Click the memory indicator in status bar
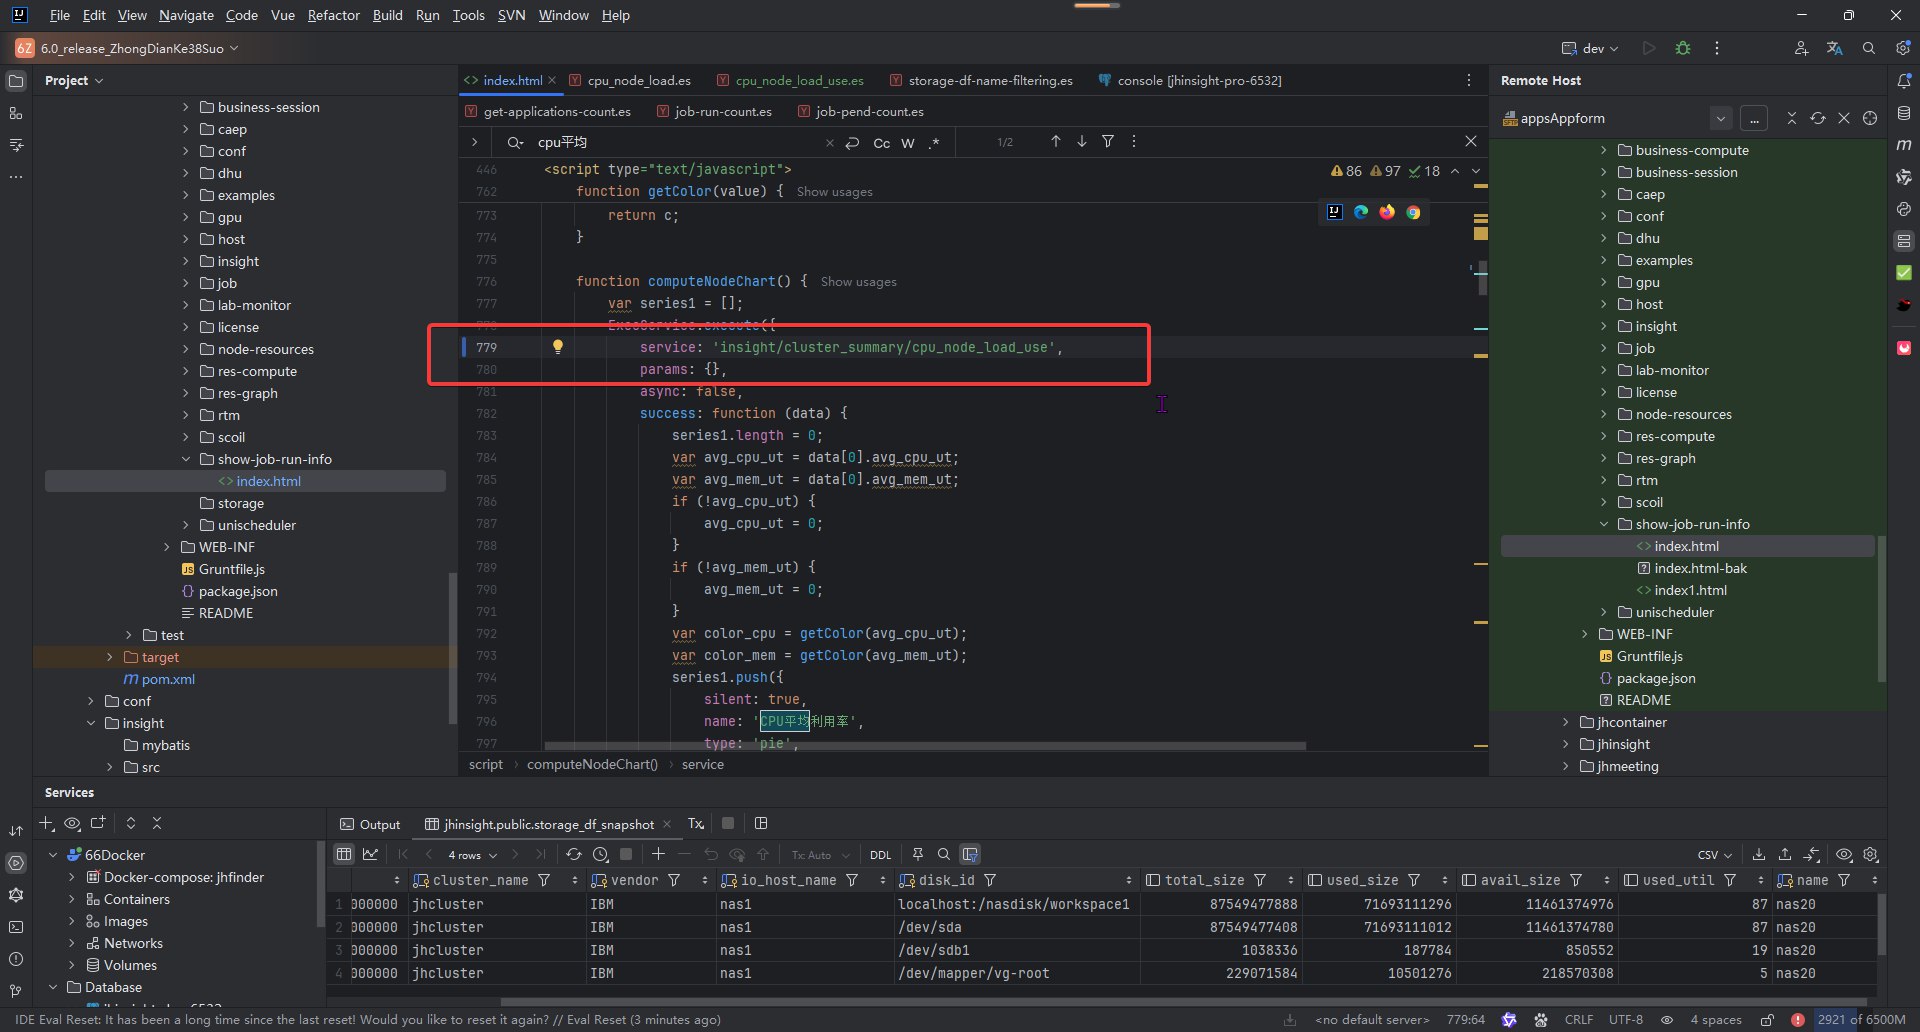Screen dimensions: 1920x1032 click(1861, 1020)
